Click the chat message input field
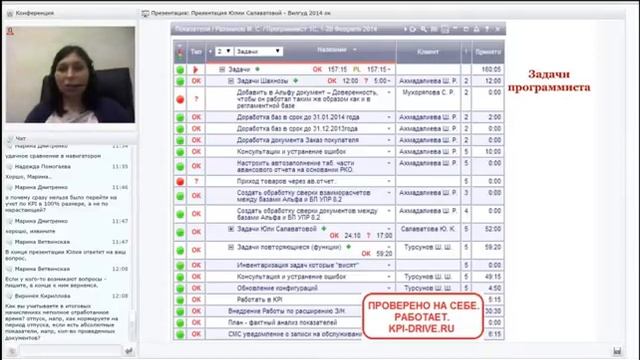The width and height of the screenshot is (640, 360). coord(71,351)
